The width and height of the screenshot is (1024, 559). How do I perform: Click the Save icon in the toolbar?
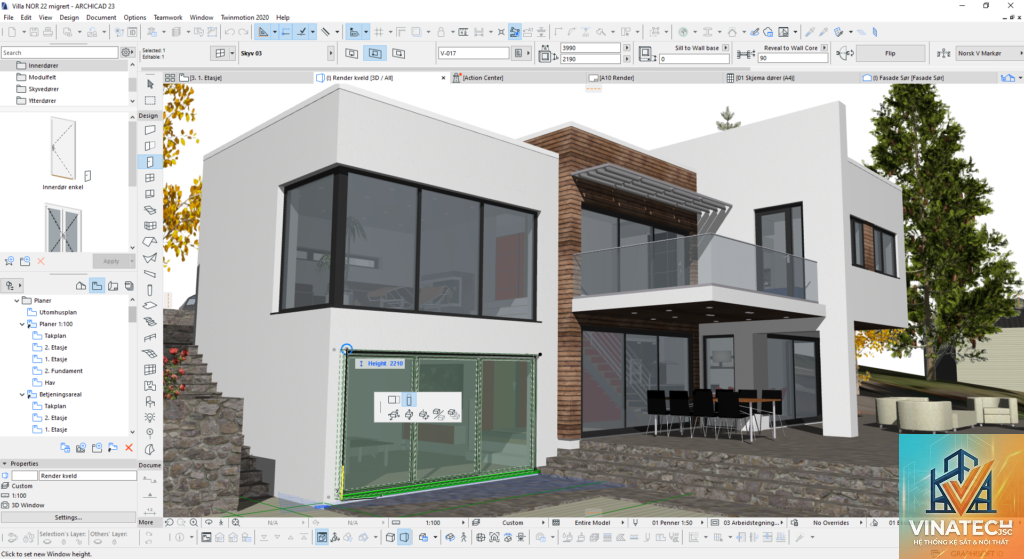coord(34,31)
